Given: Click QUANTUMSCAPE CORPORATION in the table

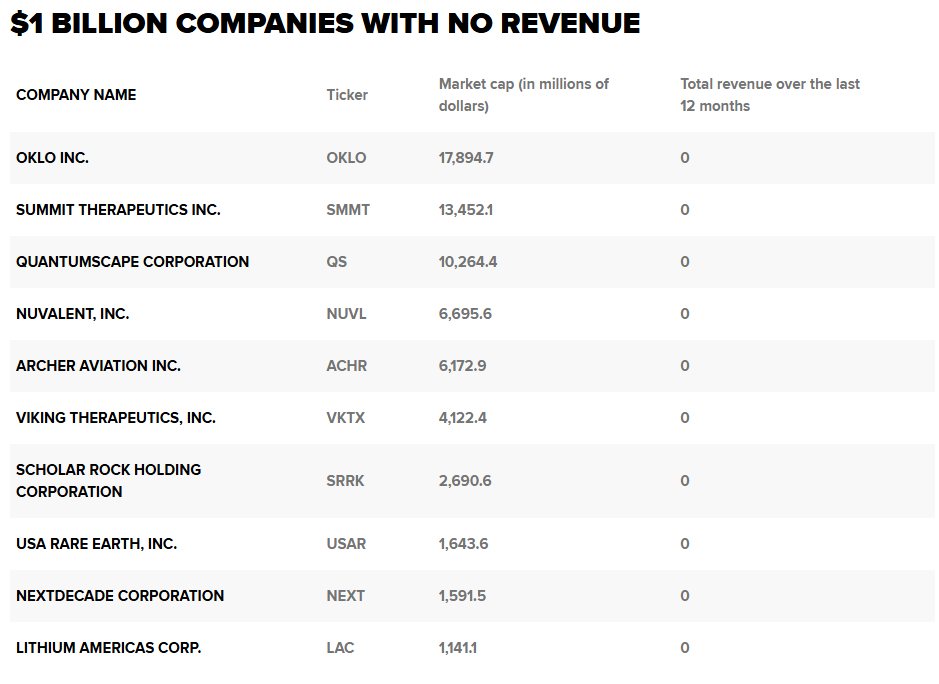Looking at the screenshot, I should 132,262.
